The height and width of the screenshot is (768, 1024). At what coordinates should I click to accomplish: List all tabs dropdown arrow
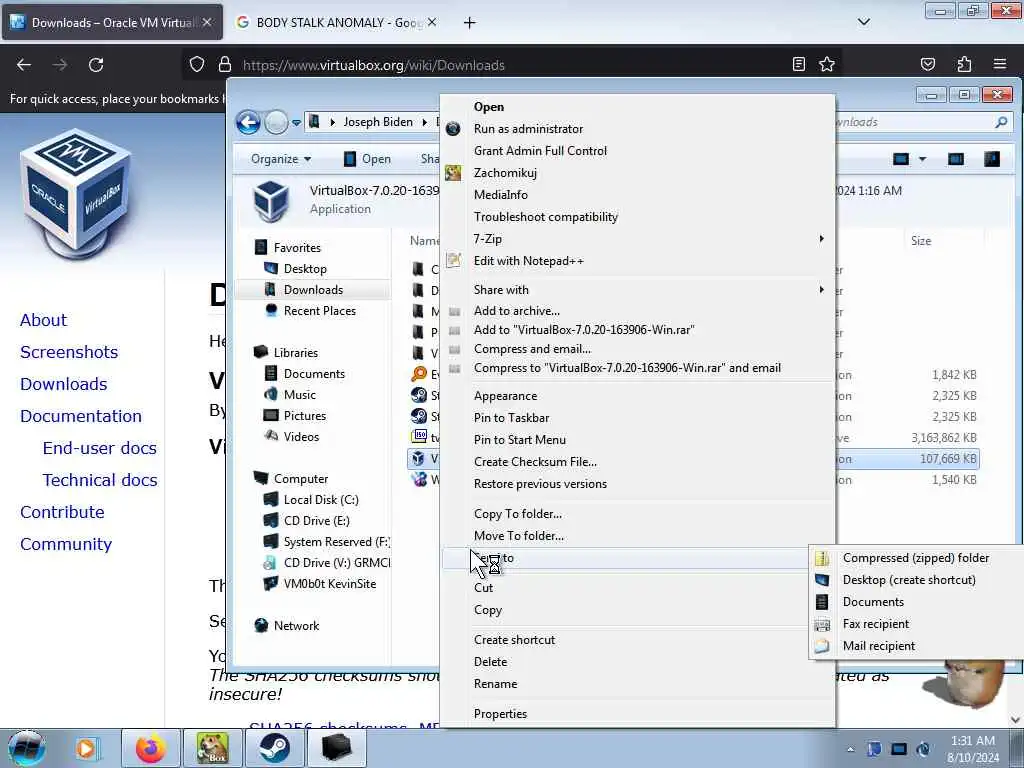coord(863,22)
